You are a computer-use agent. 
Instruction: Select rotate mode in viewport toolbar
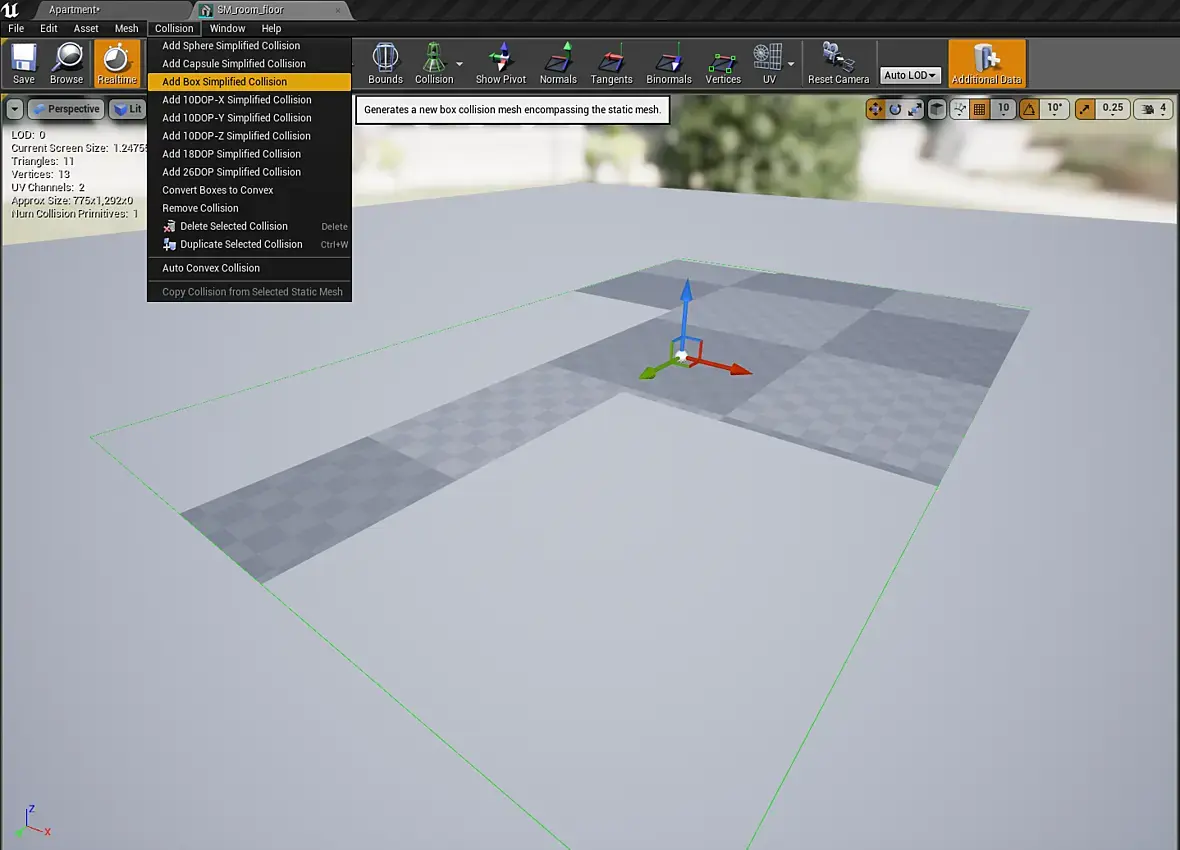tap(895, 109)
